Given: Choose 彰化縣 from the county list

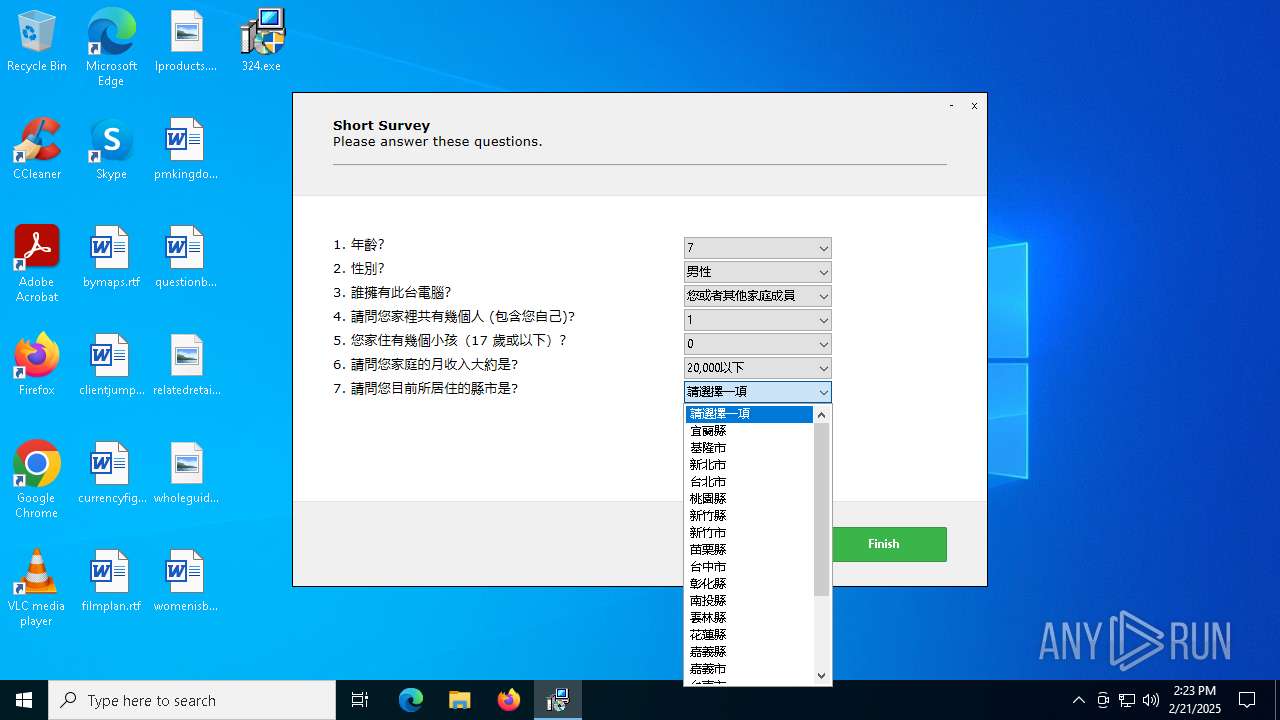Looking at the screenshot, I should (x=749, y=584).
